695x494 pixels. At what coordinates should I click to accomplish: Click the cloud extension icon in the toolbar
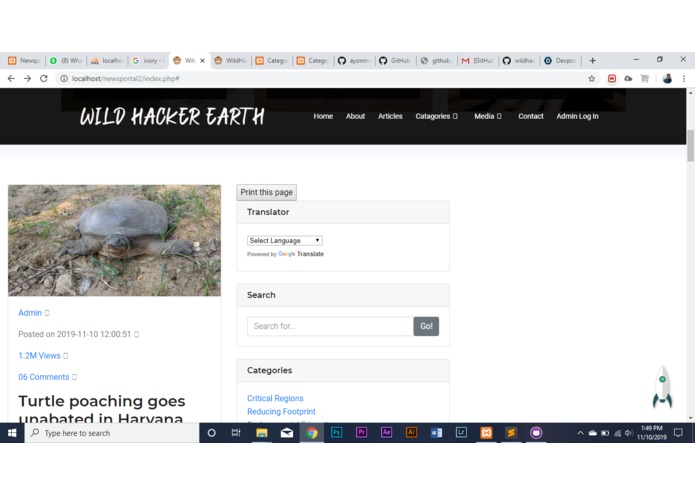(628, 78)
